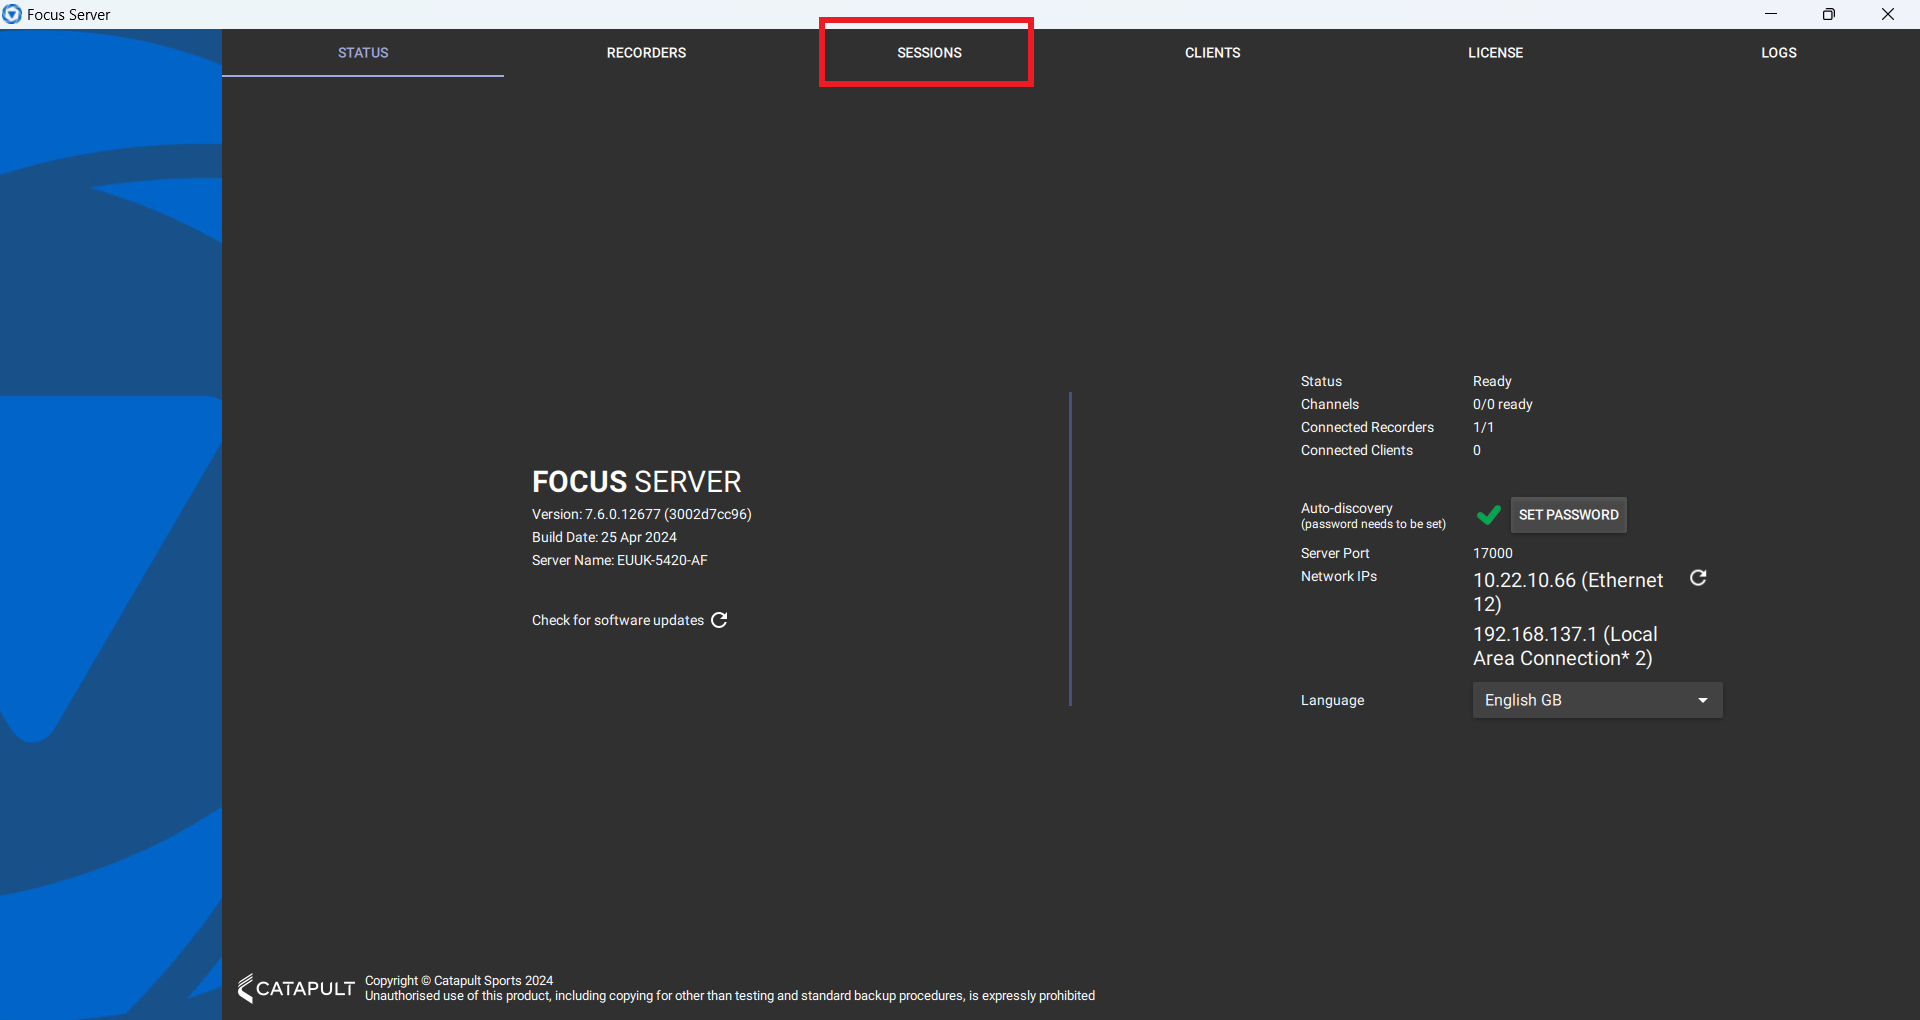Image resolution: width=1920 pixels, height=1020 pixels.
Task: Open the Logs tab
Action: pos(1778,53)
